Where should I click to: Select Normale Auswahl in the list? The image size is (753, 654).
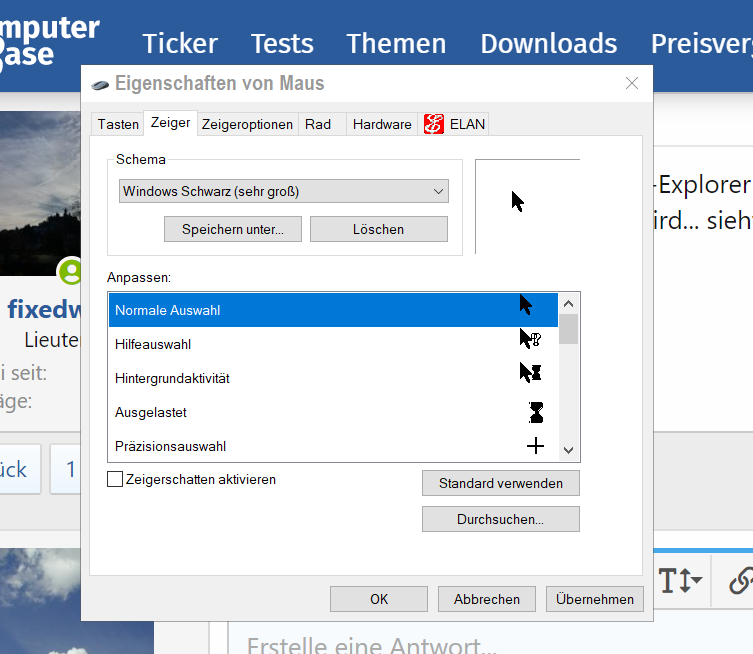tap(333, 310)
